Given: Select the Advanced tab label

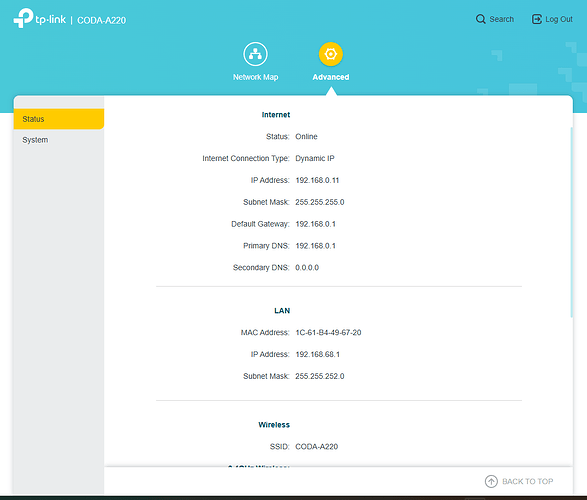Looking at the screenshot, I should (x=331, y=77).
